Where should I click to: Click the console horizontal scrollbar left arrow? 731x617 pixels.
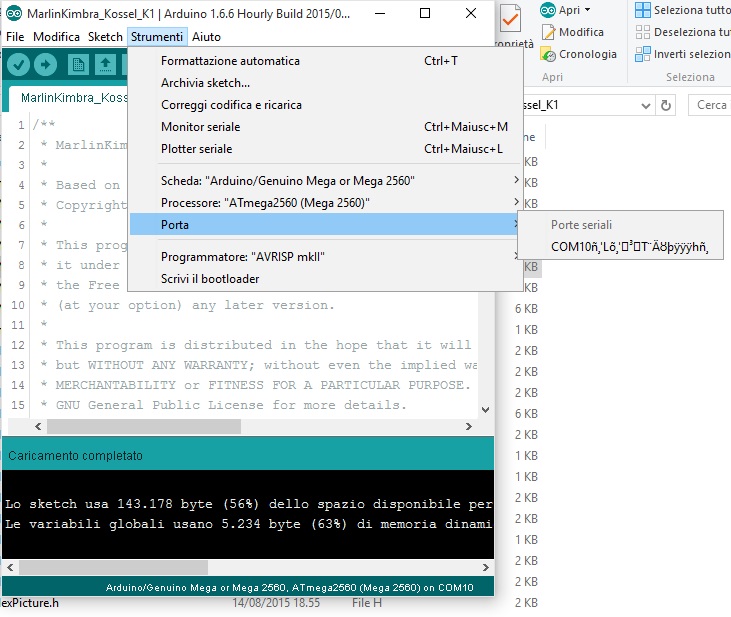10,568
